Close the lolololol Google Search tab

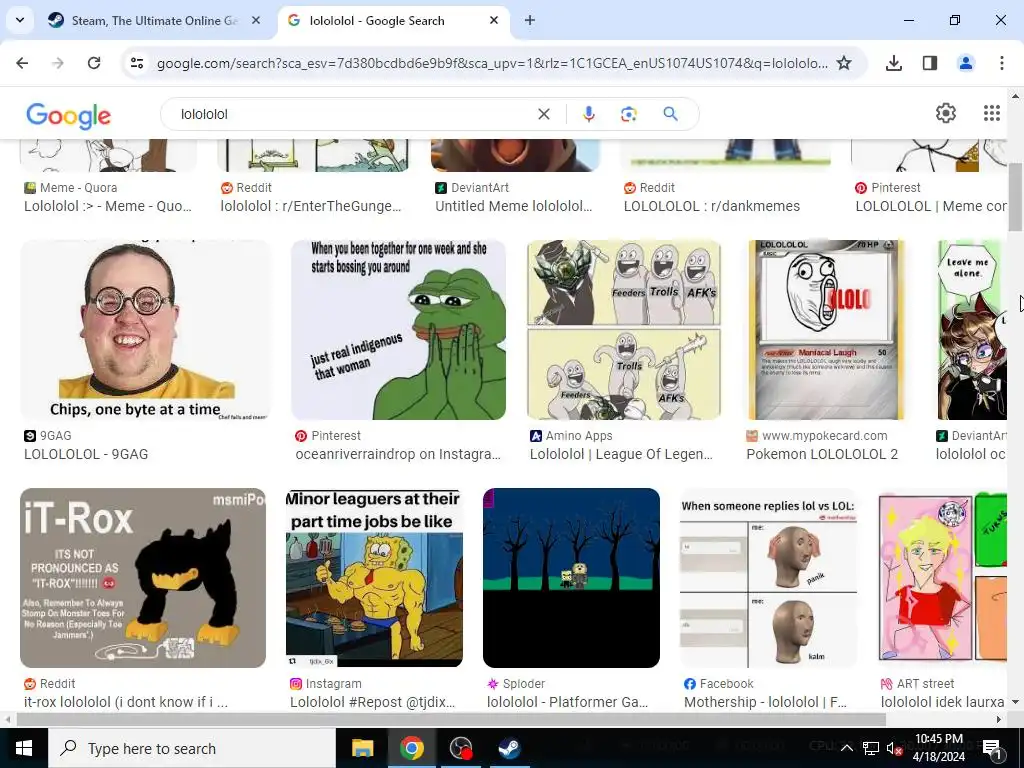tap(494, 20)
